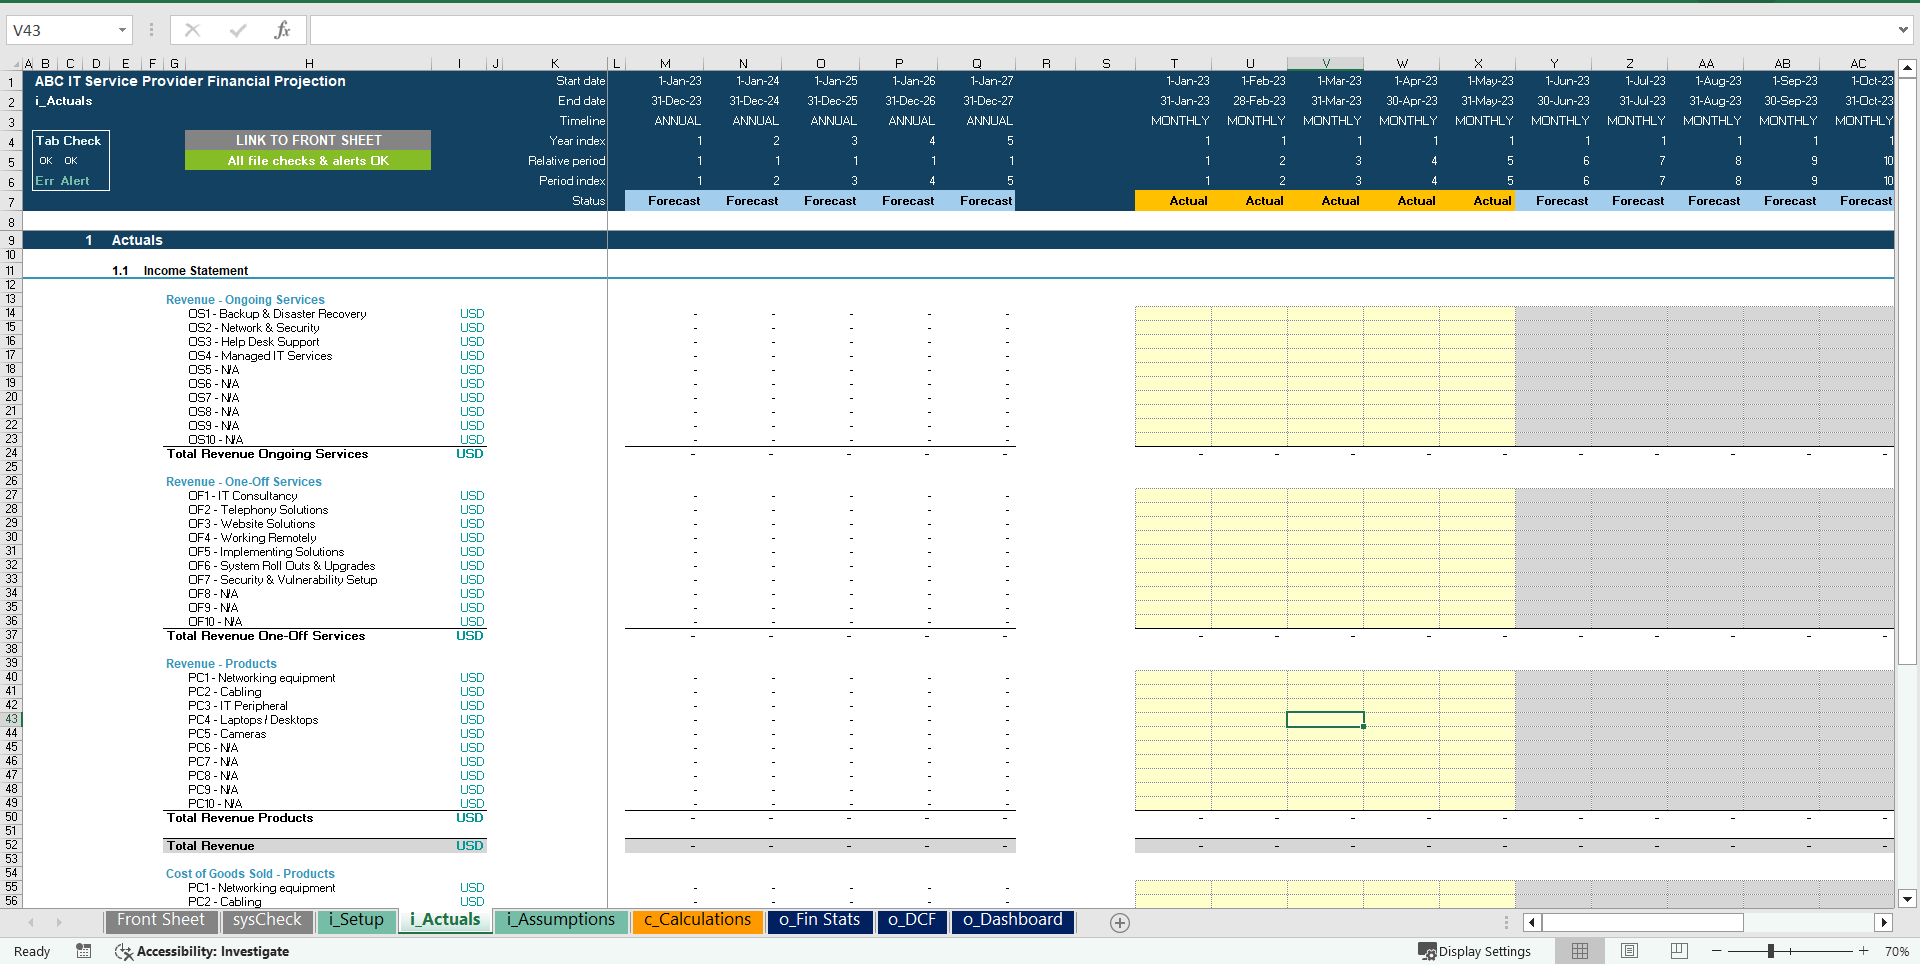Click the 'Revenue - Products' heading
Image resolution: width=1920 pixels, height=966 pixels.
pyautogui.click(x=221, y=664)
